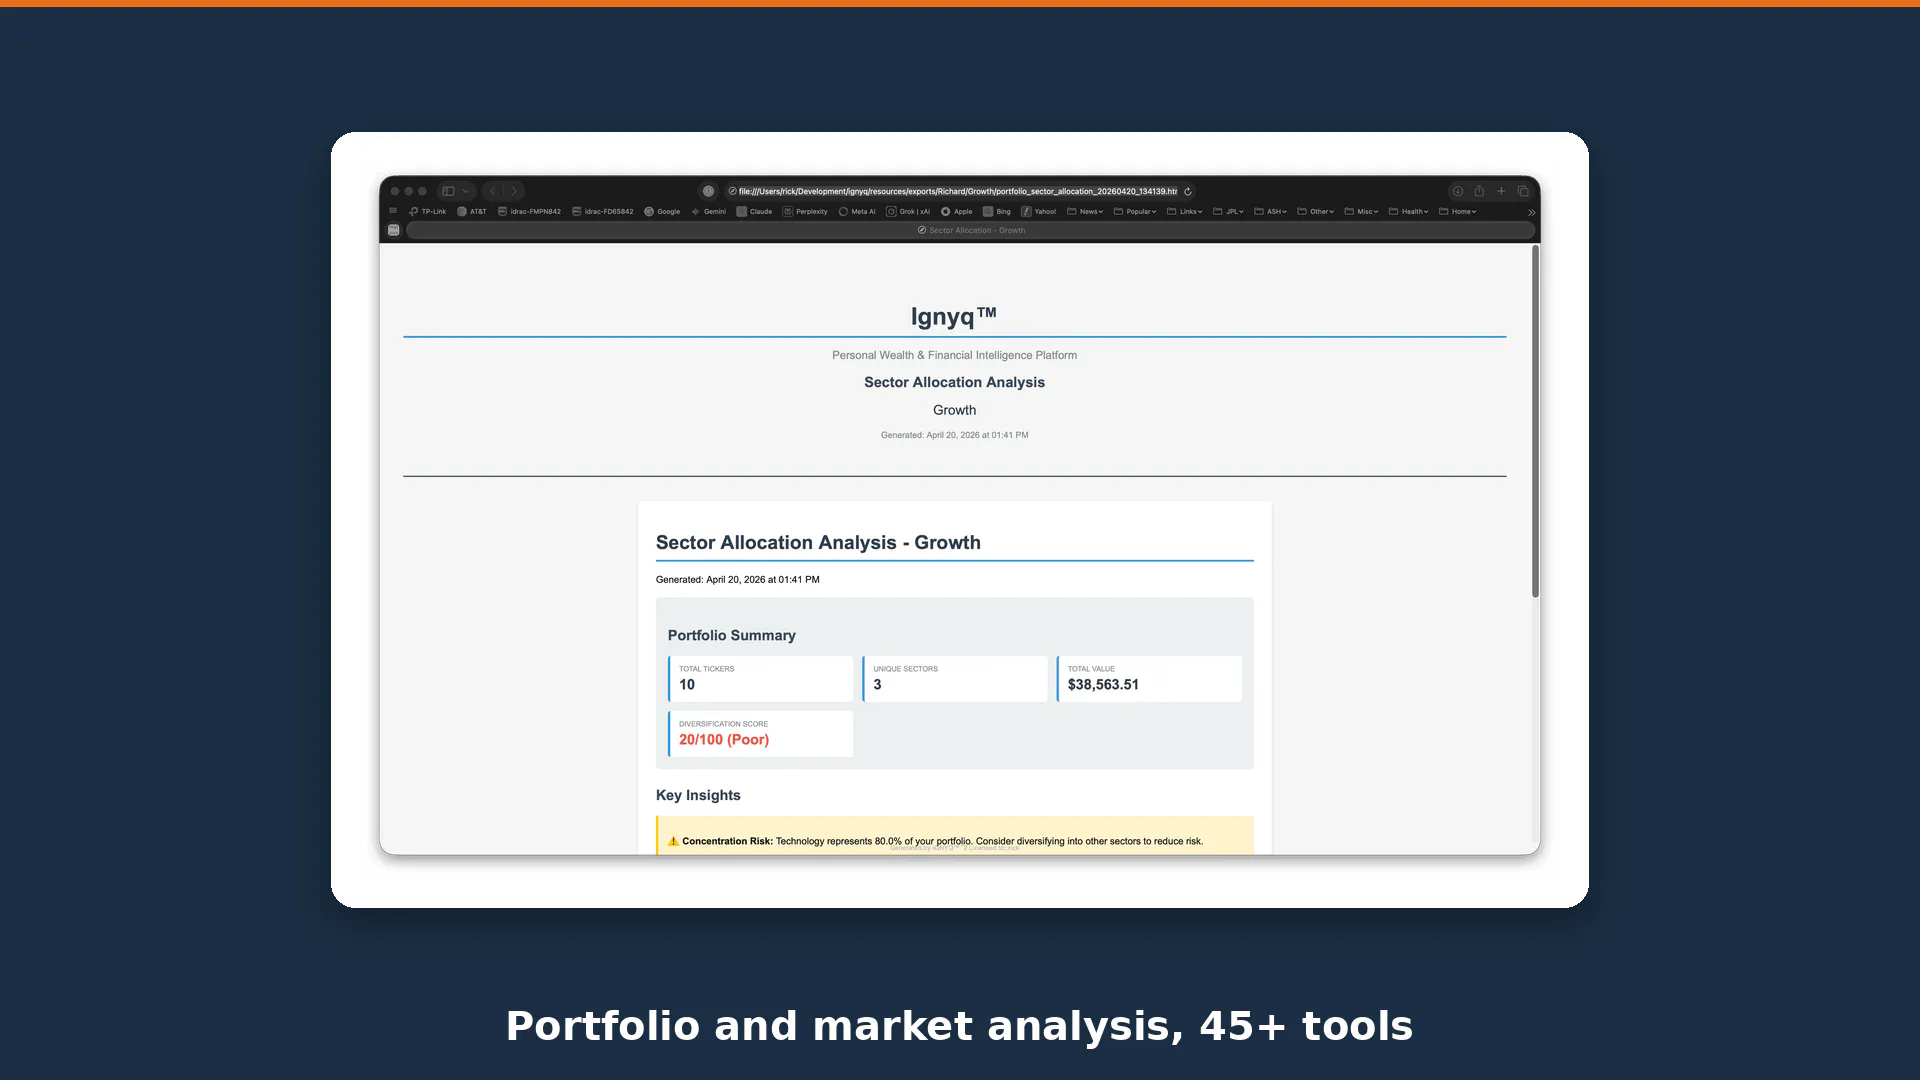Click the Unique Sectors value 3
Viewport: 1920px width, 1080px height.
click(878, 685)
